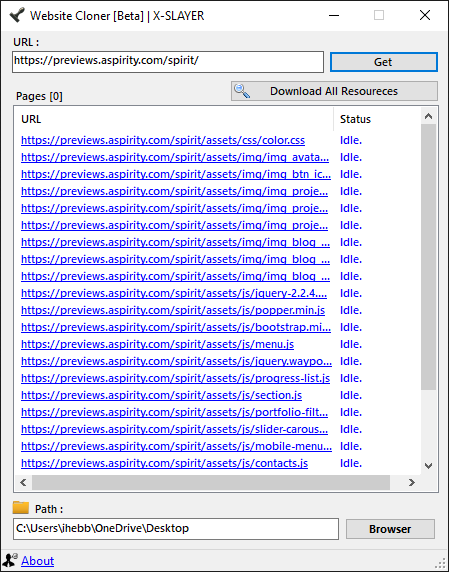Close the Website Cloner window

[425, 15]
